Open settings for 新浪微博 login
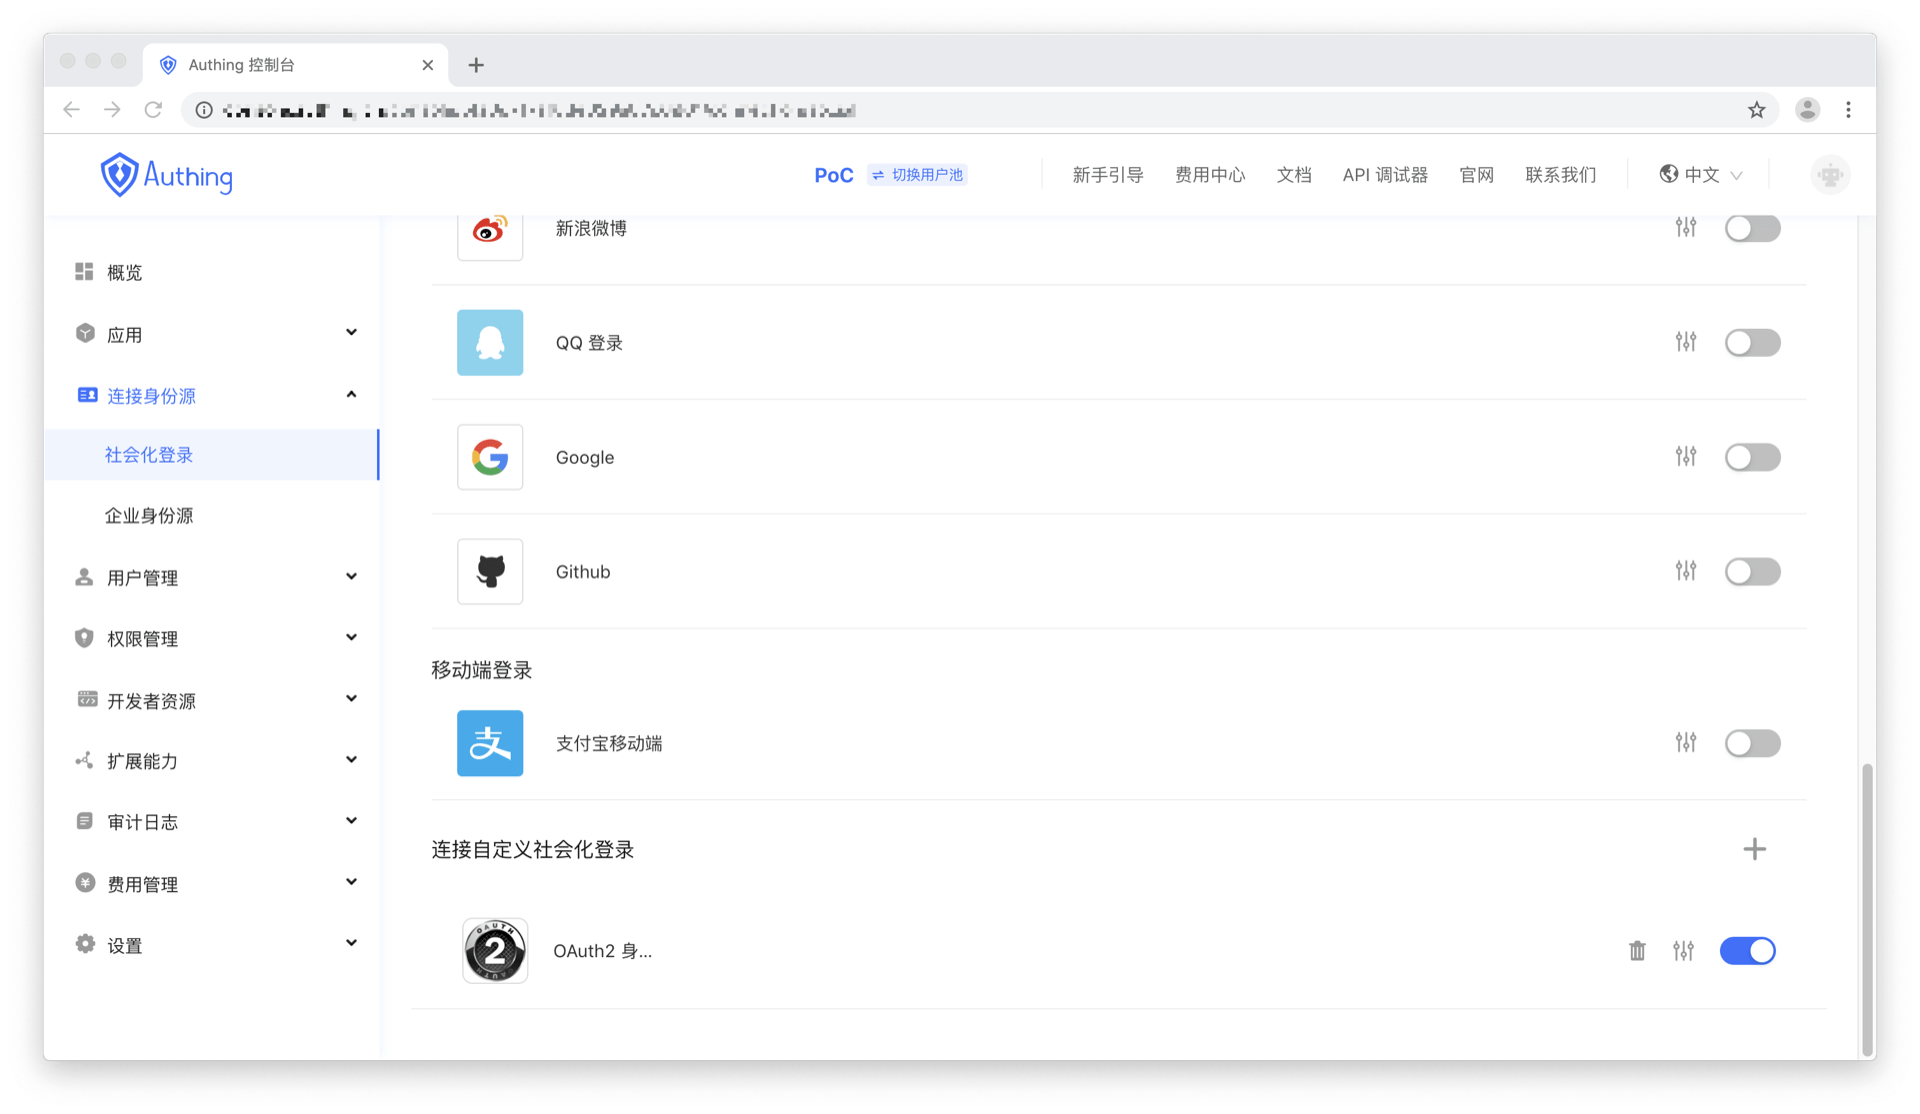The image size is (1920, 1114). coord(1686,228)
